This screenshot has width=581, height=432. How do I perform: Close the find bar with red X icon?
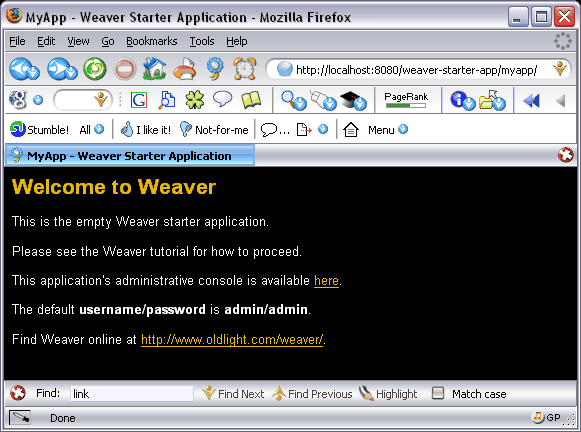point(18,393)
